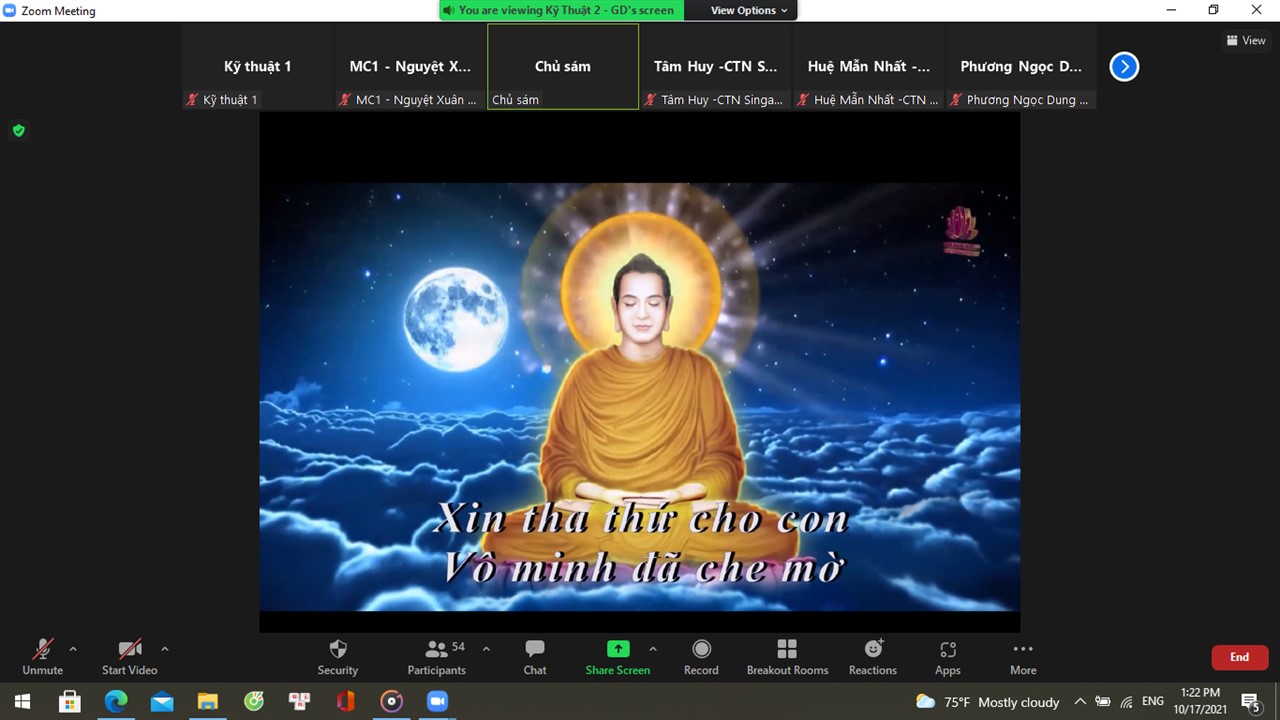Switch to Zoom on the taskbar

pos(438,702)
